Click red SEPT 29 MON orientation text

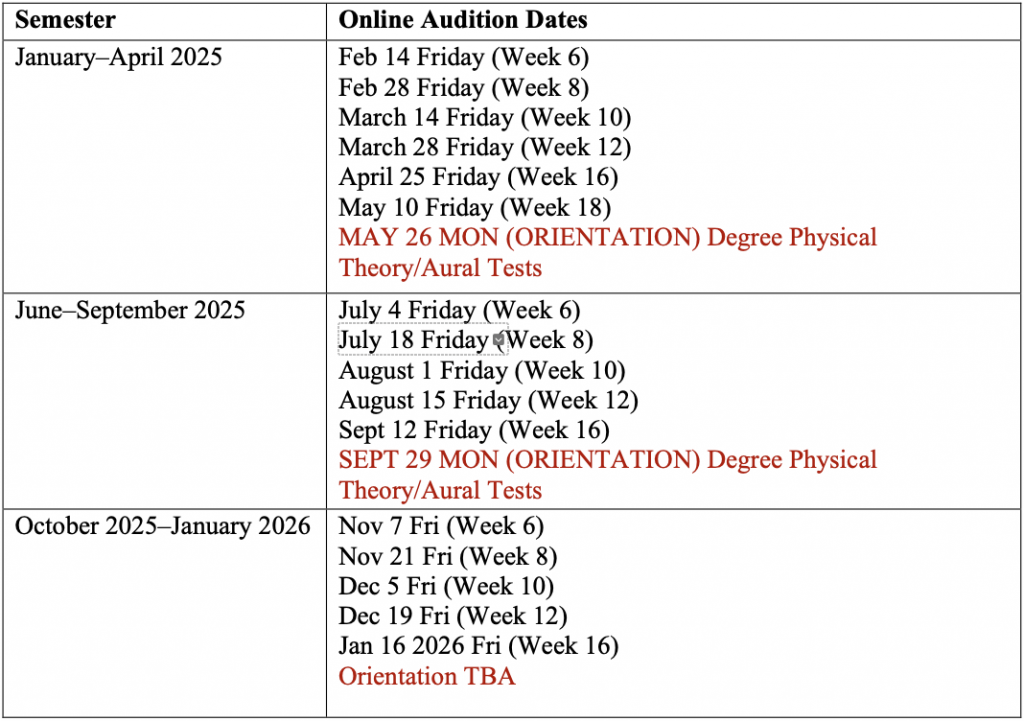(607, 475)
